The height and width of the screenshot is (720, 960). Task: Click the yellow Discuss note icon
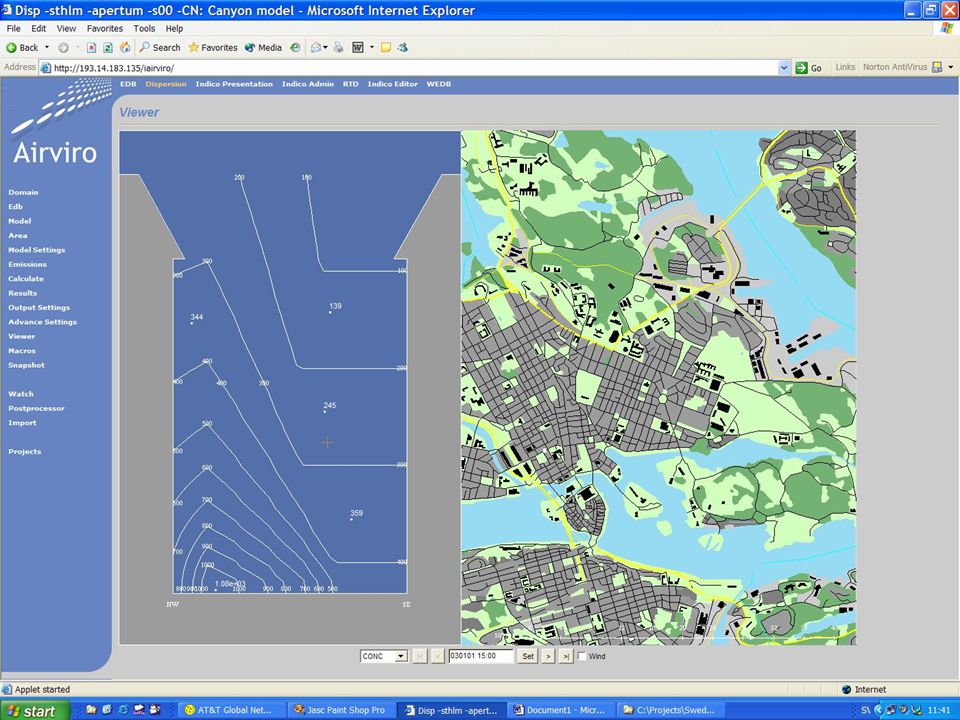(x=386, y=47)
